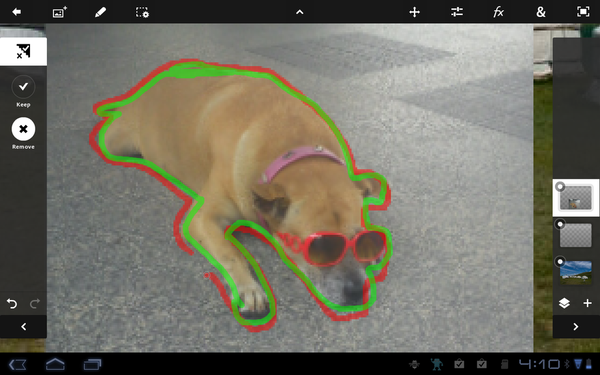Tap the SD card notification icon
600x375 pixels.
[x=504, y=365]
